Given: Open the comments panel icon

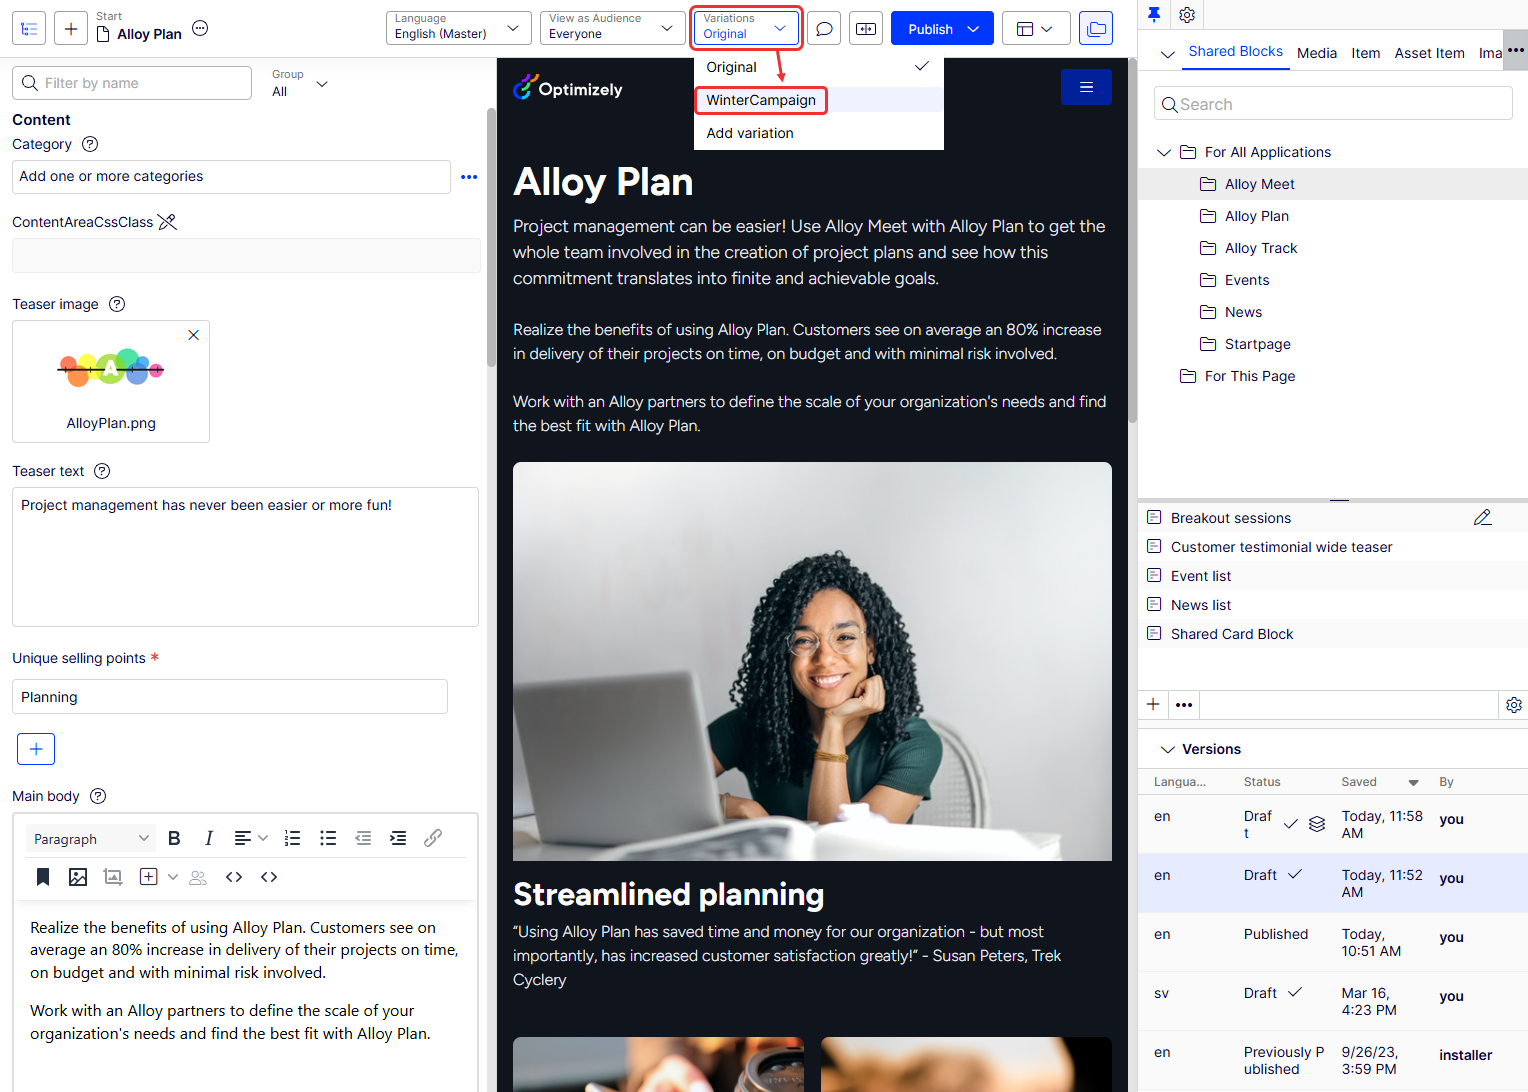Looking at the screenshot, I should click(x=824, y=29).
